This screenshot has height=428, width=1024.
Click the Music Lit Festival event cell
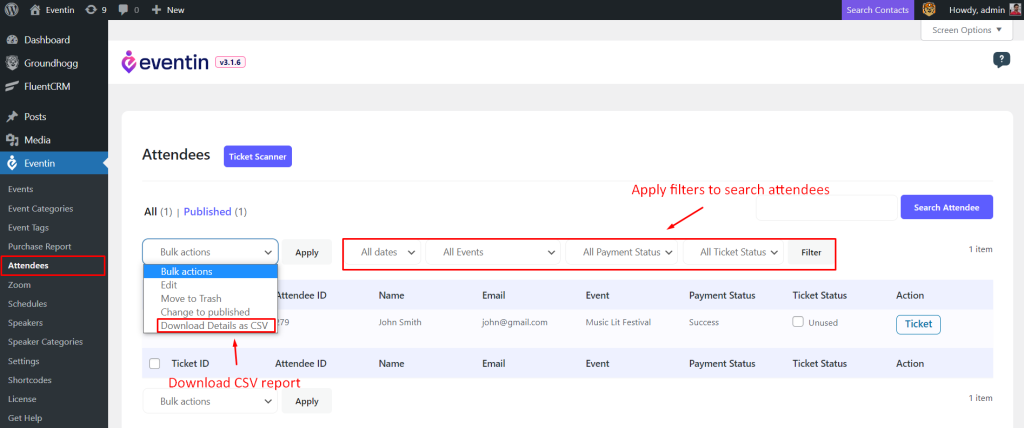coord(618,322)
